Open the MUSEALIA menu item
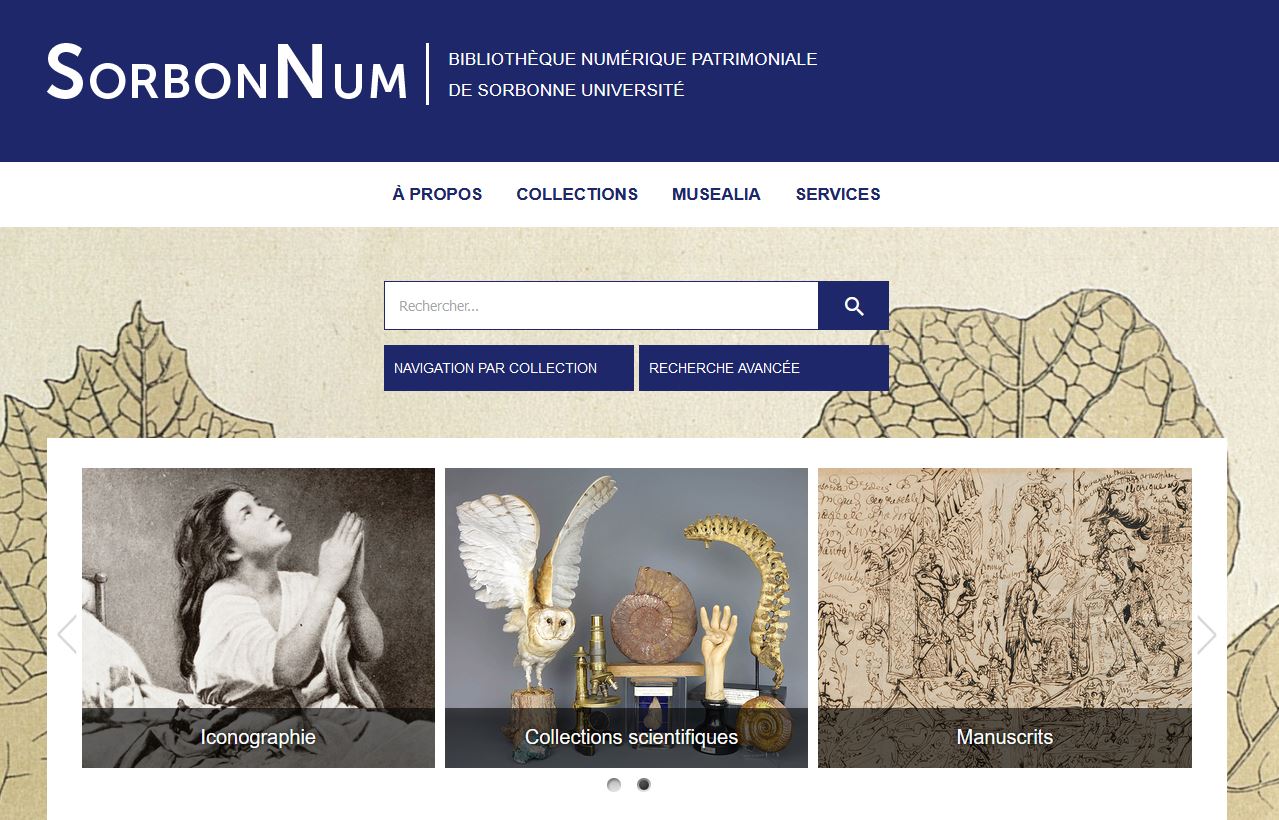The height and width of the screenshot is (820, 1279). pos(716,194)
